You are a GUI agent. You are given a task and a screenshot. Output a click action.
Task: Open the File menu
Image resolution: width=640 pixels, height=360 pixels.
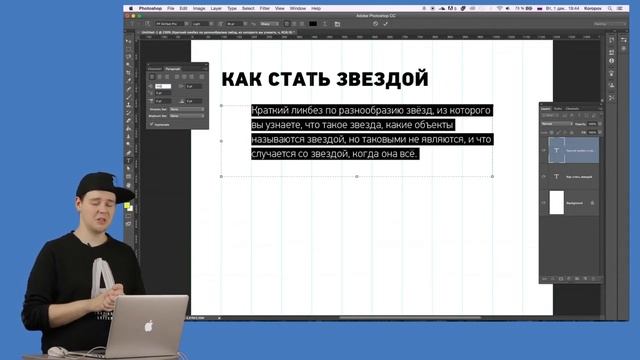click(x=171, y=8)
